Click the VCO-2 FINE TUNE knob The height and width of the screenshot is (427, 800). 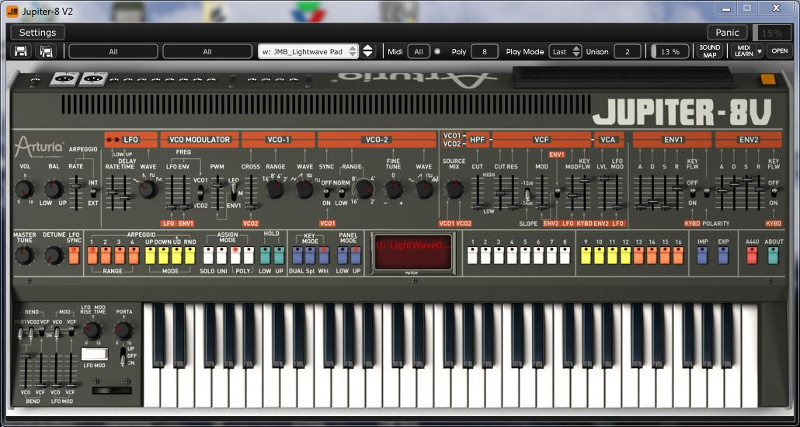(x=393, y=189)
